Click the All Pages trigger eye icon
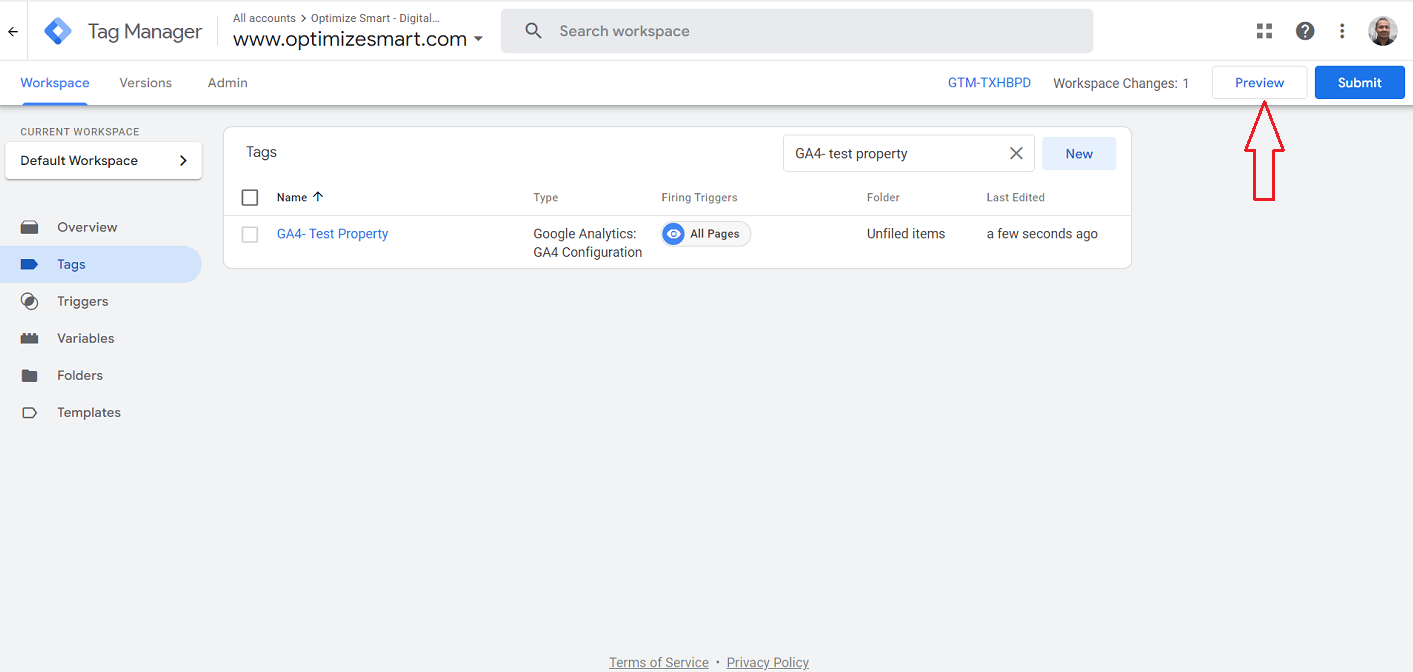This screenshot has width=1413, height=672. (x=674, y=234)
